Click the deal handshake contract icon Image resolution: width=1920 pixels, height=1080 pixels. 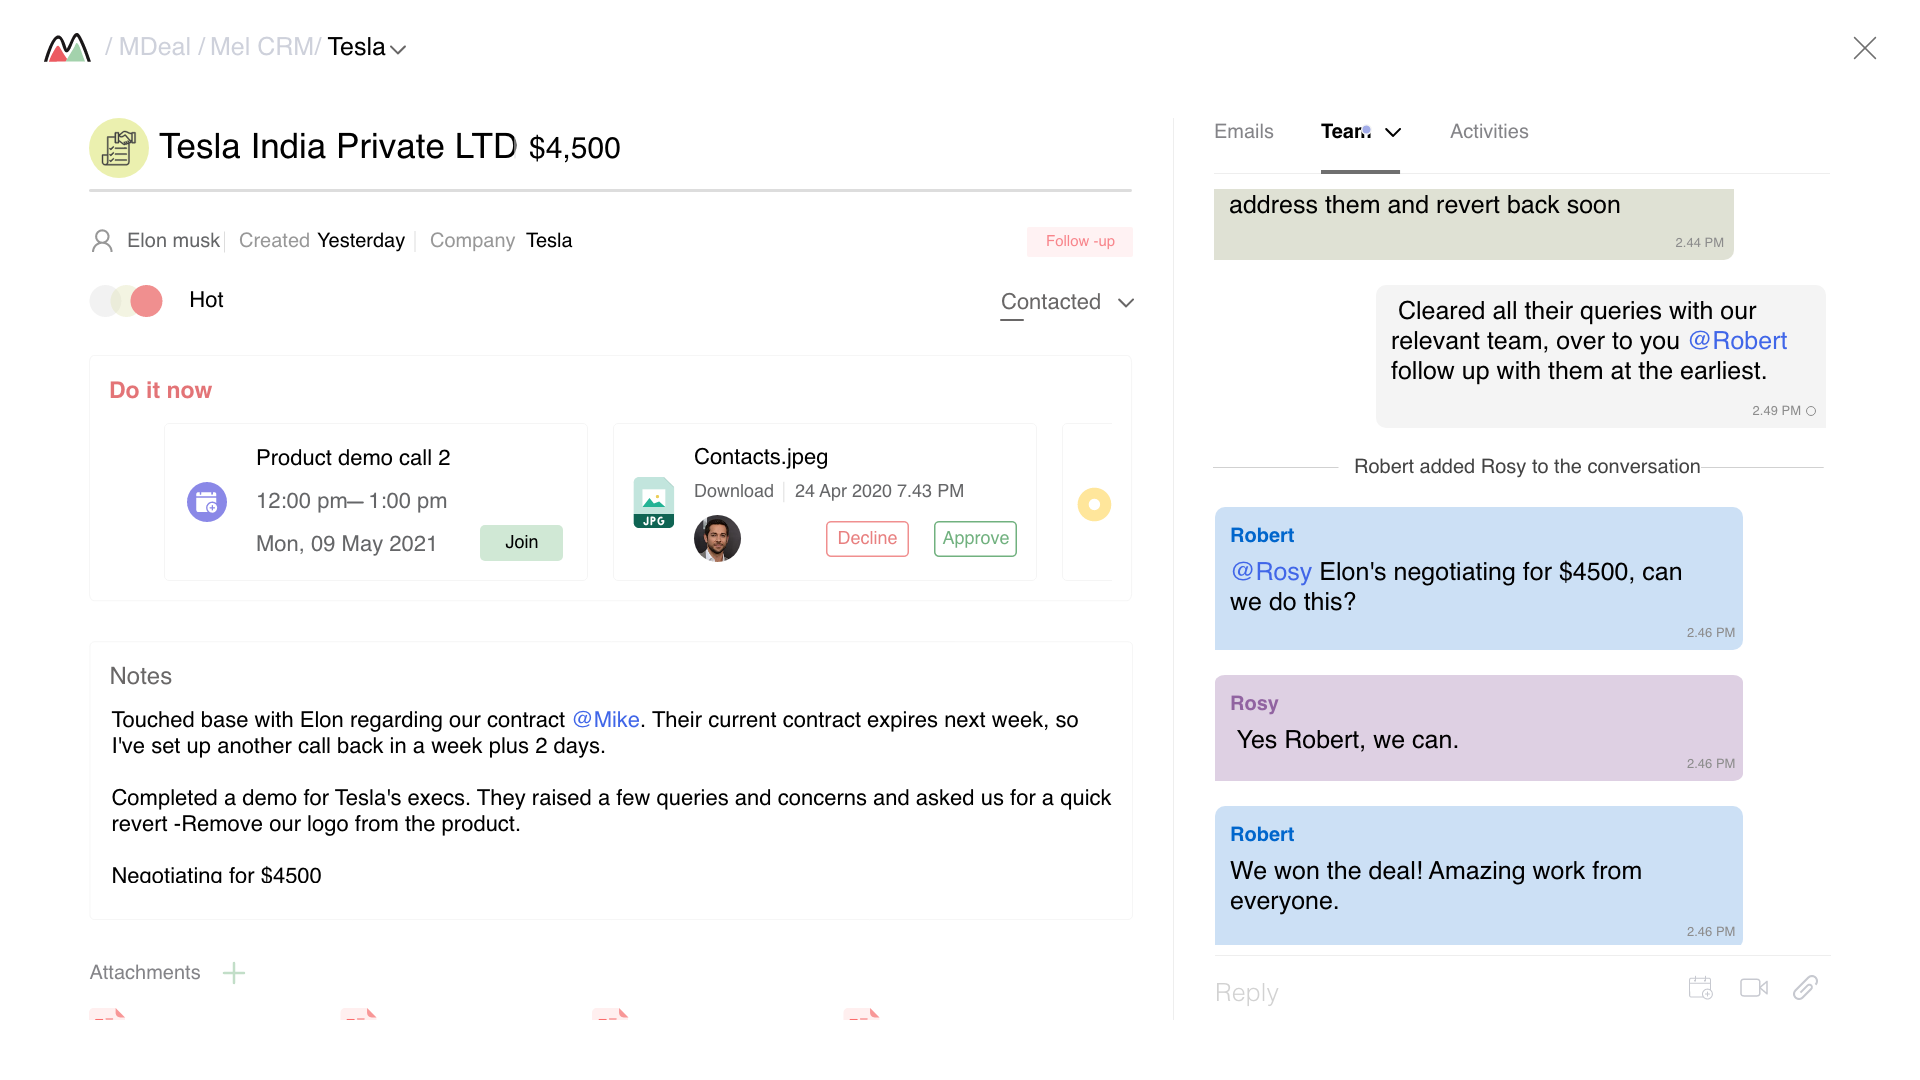pyautogui.click(x=119, y=148)
